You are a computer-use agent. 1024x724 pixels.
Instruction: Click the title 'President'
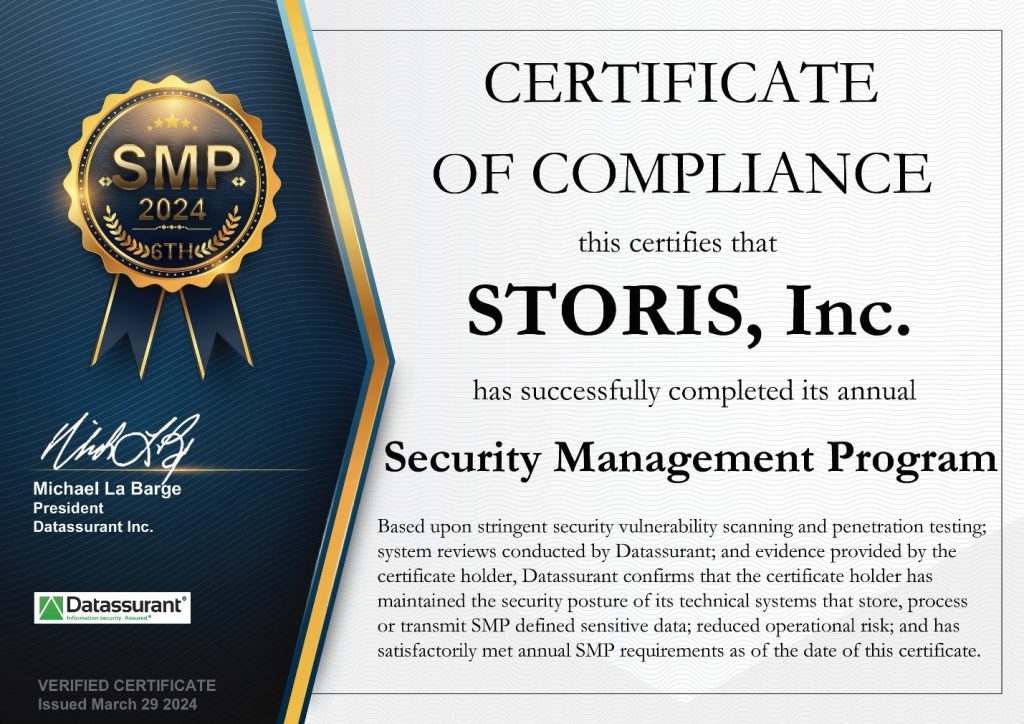(69, 508)
